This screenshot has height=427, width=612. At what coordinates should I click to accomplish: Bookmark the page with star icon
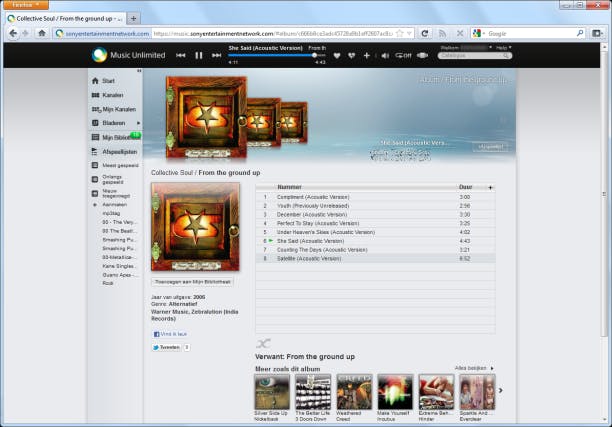coord(399,34)
